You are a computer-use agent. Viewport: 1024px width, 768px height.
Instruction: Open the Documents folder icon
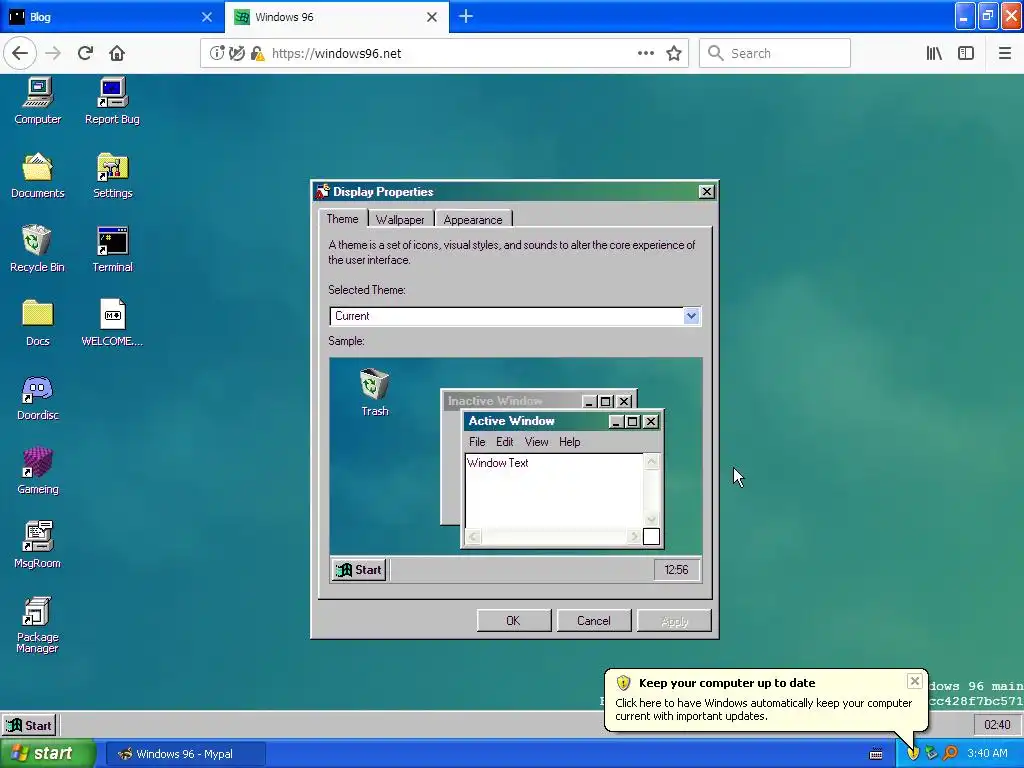pos(37,175)
